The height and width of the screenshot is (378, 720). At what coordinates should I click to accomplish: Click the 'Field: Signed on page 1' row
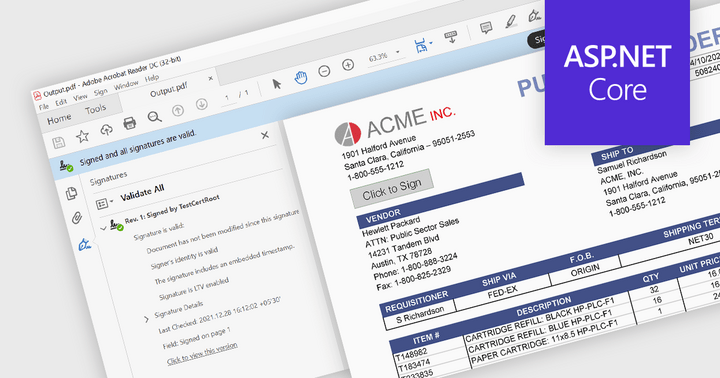[197, 338]
